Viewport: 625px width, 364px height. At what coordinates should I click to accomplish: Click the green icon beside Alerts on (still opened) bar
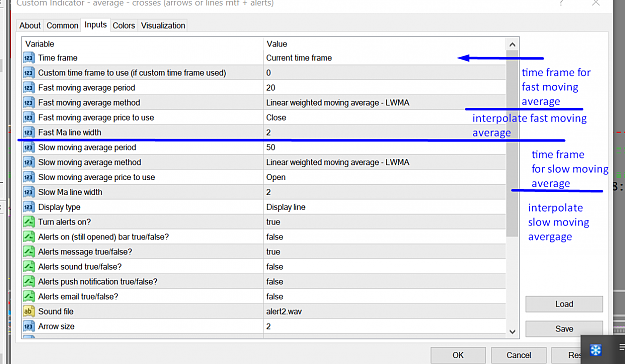29,237
